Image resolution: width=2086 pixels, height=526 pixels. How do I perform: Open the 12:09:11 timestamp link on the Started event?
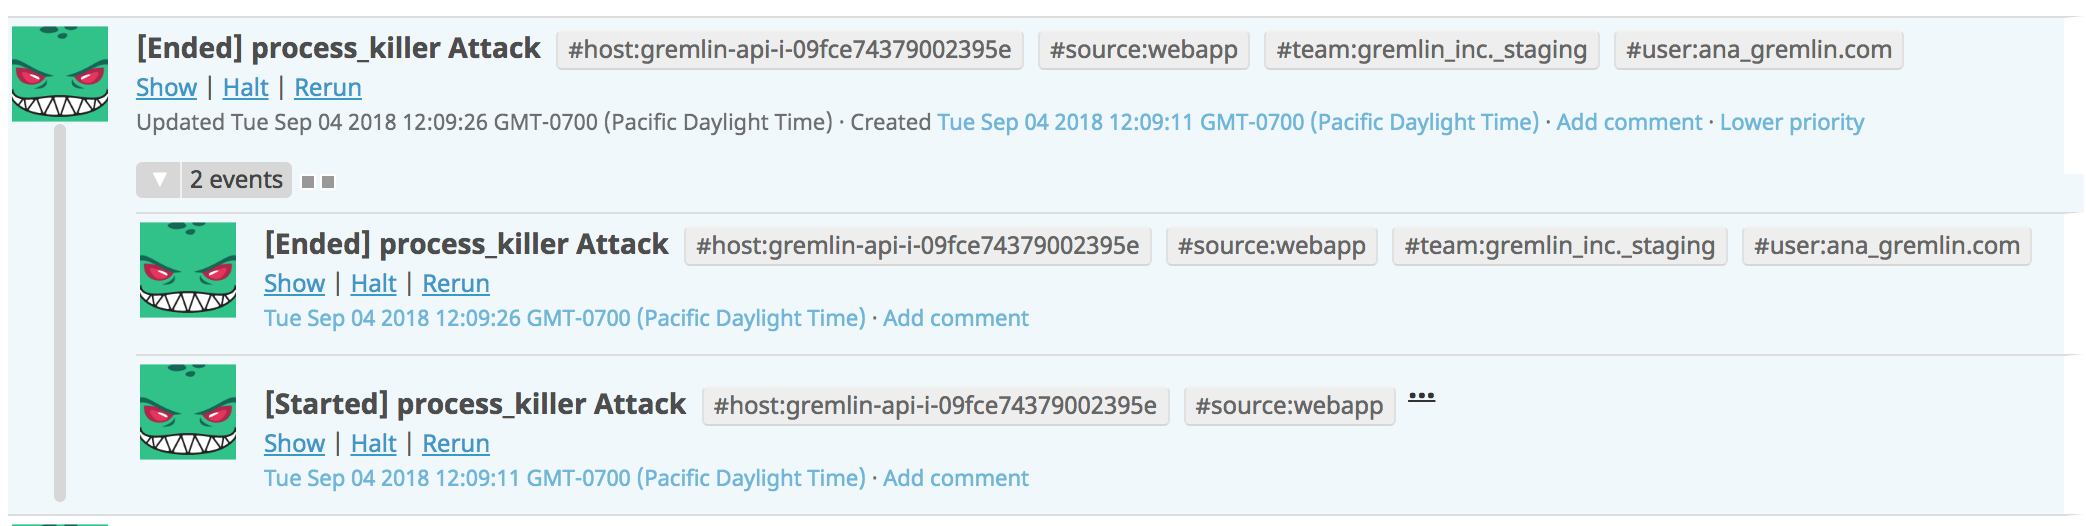[565, 478]
